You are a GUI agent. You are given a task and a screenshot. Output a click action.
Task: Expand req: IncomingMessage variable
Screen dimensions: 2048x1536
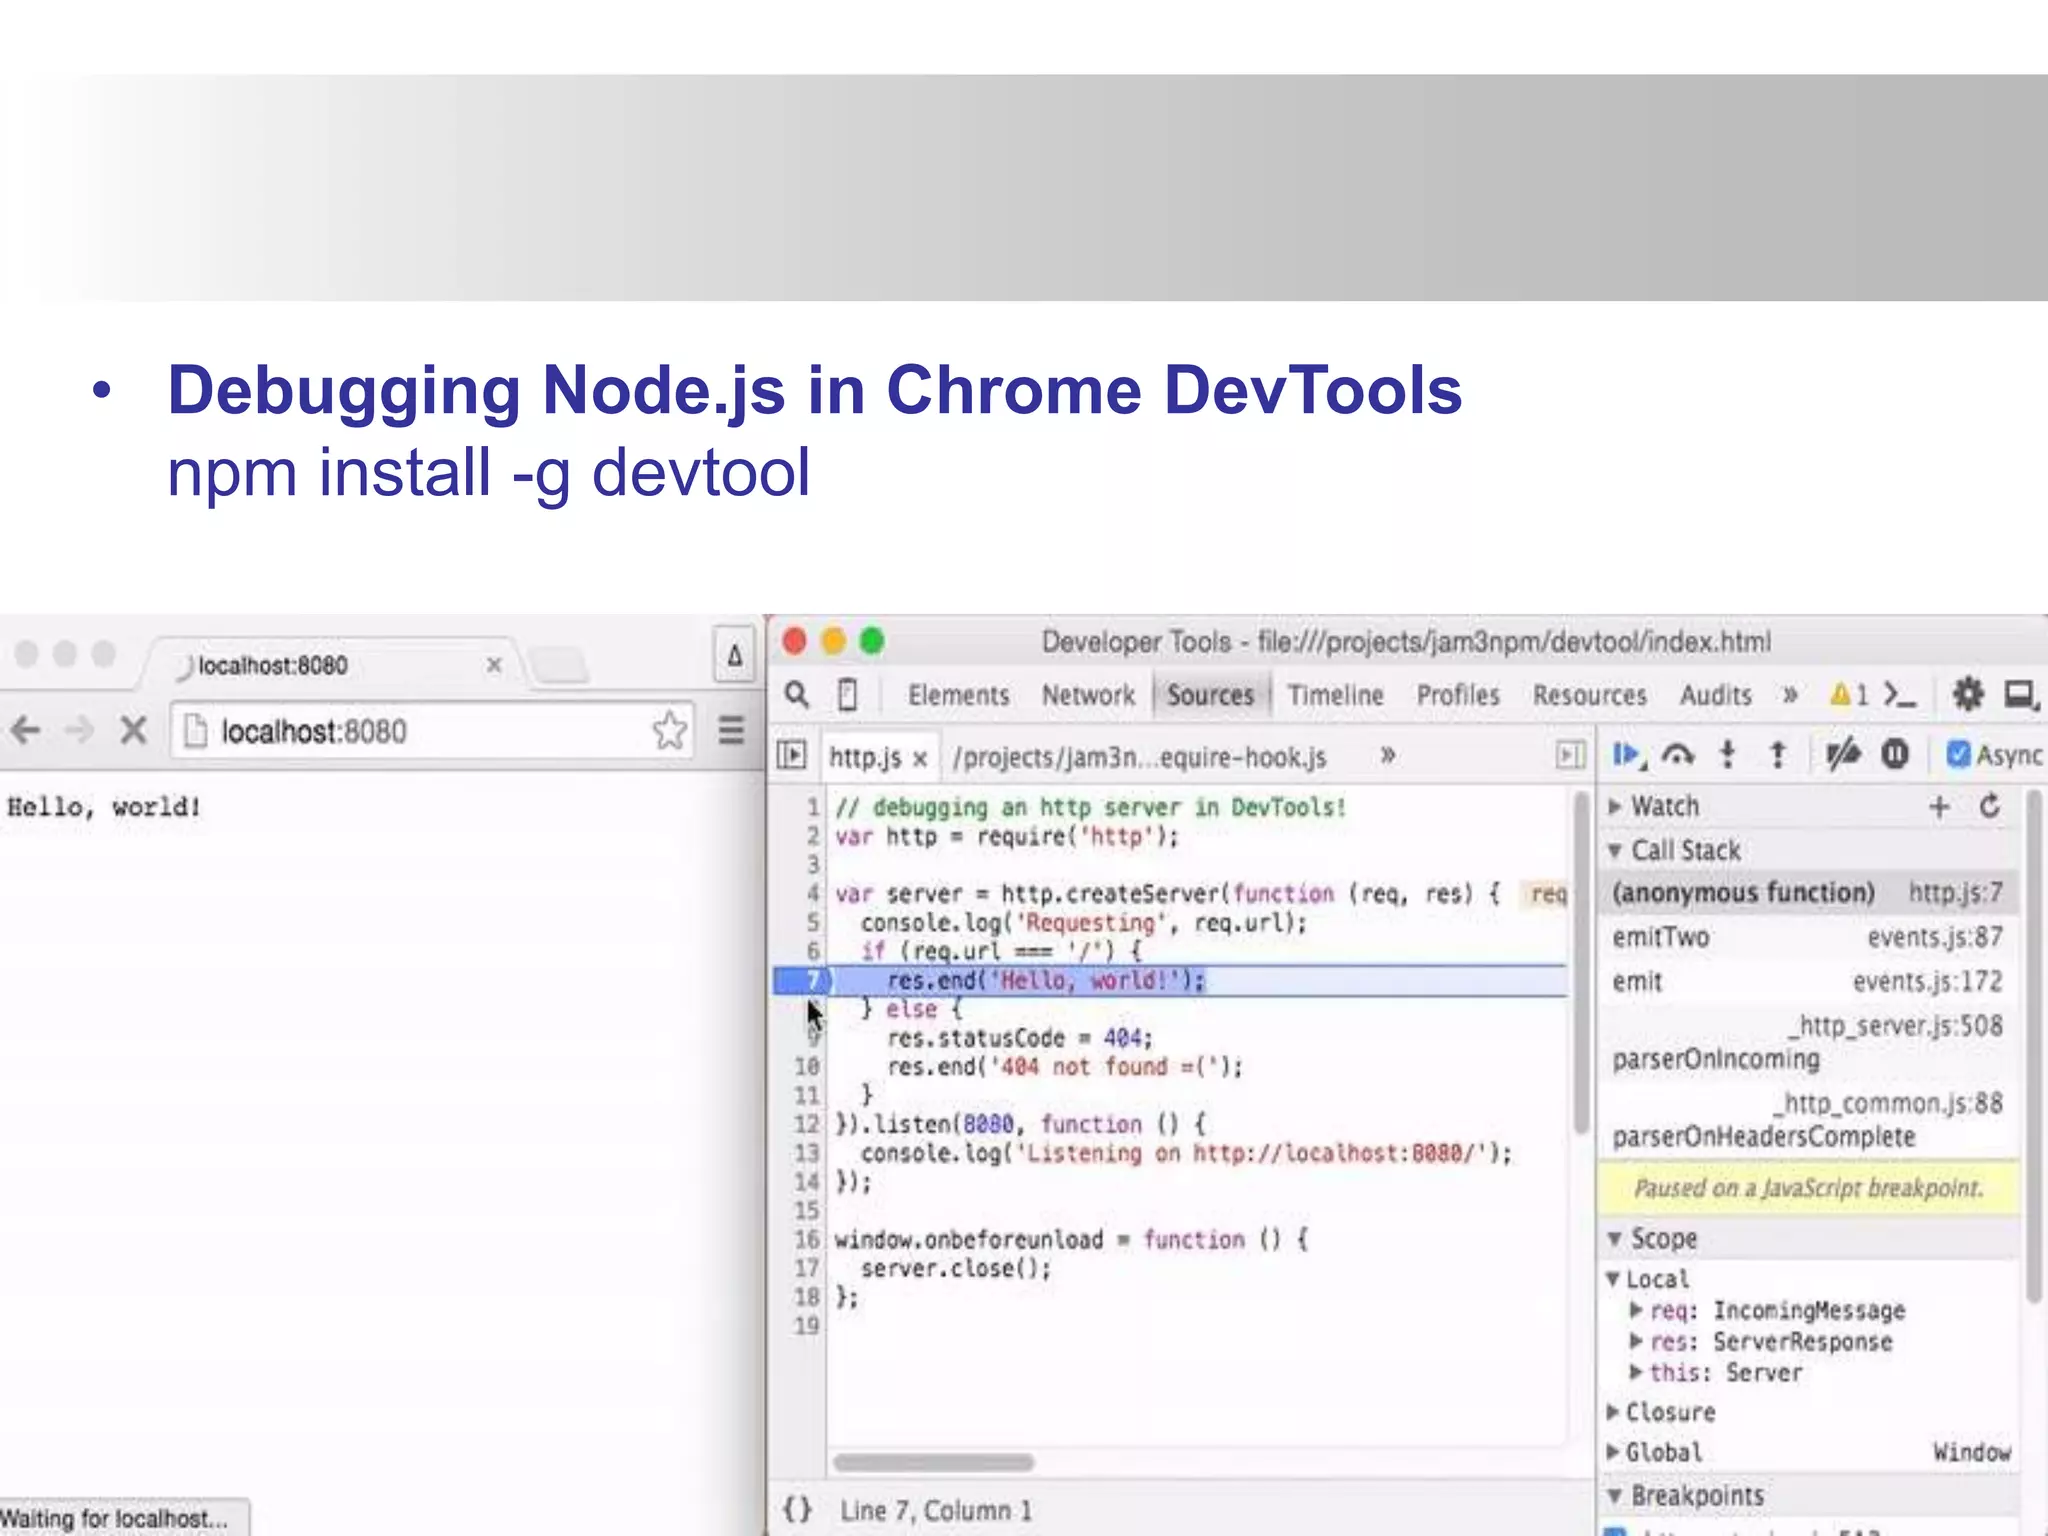click(x=1636, y=1310)
